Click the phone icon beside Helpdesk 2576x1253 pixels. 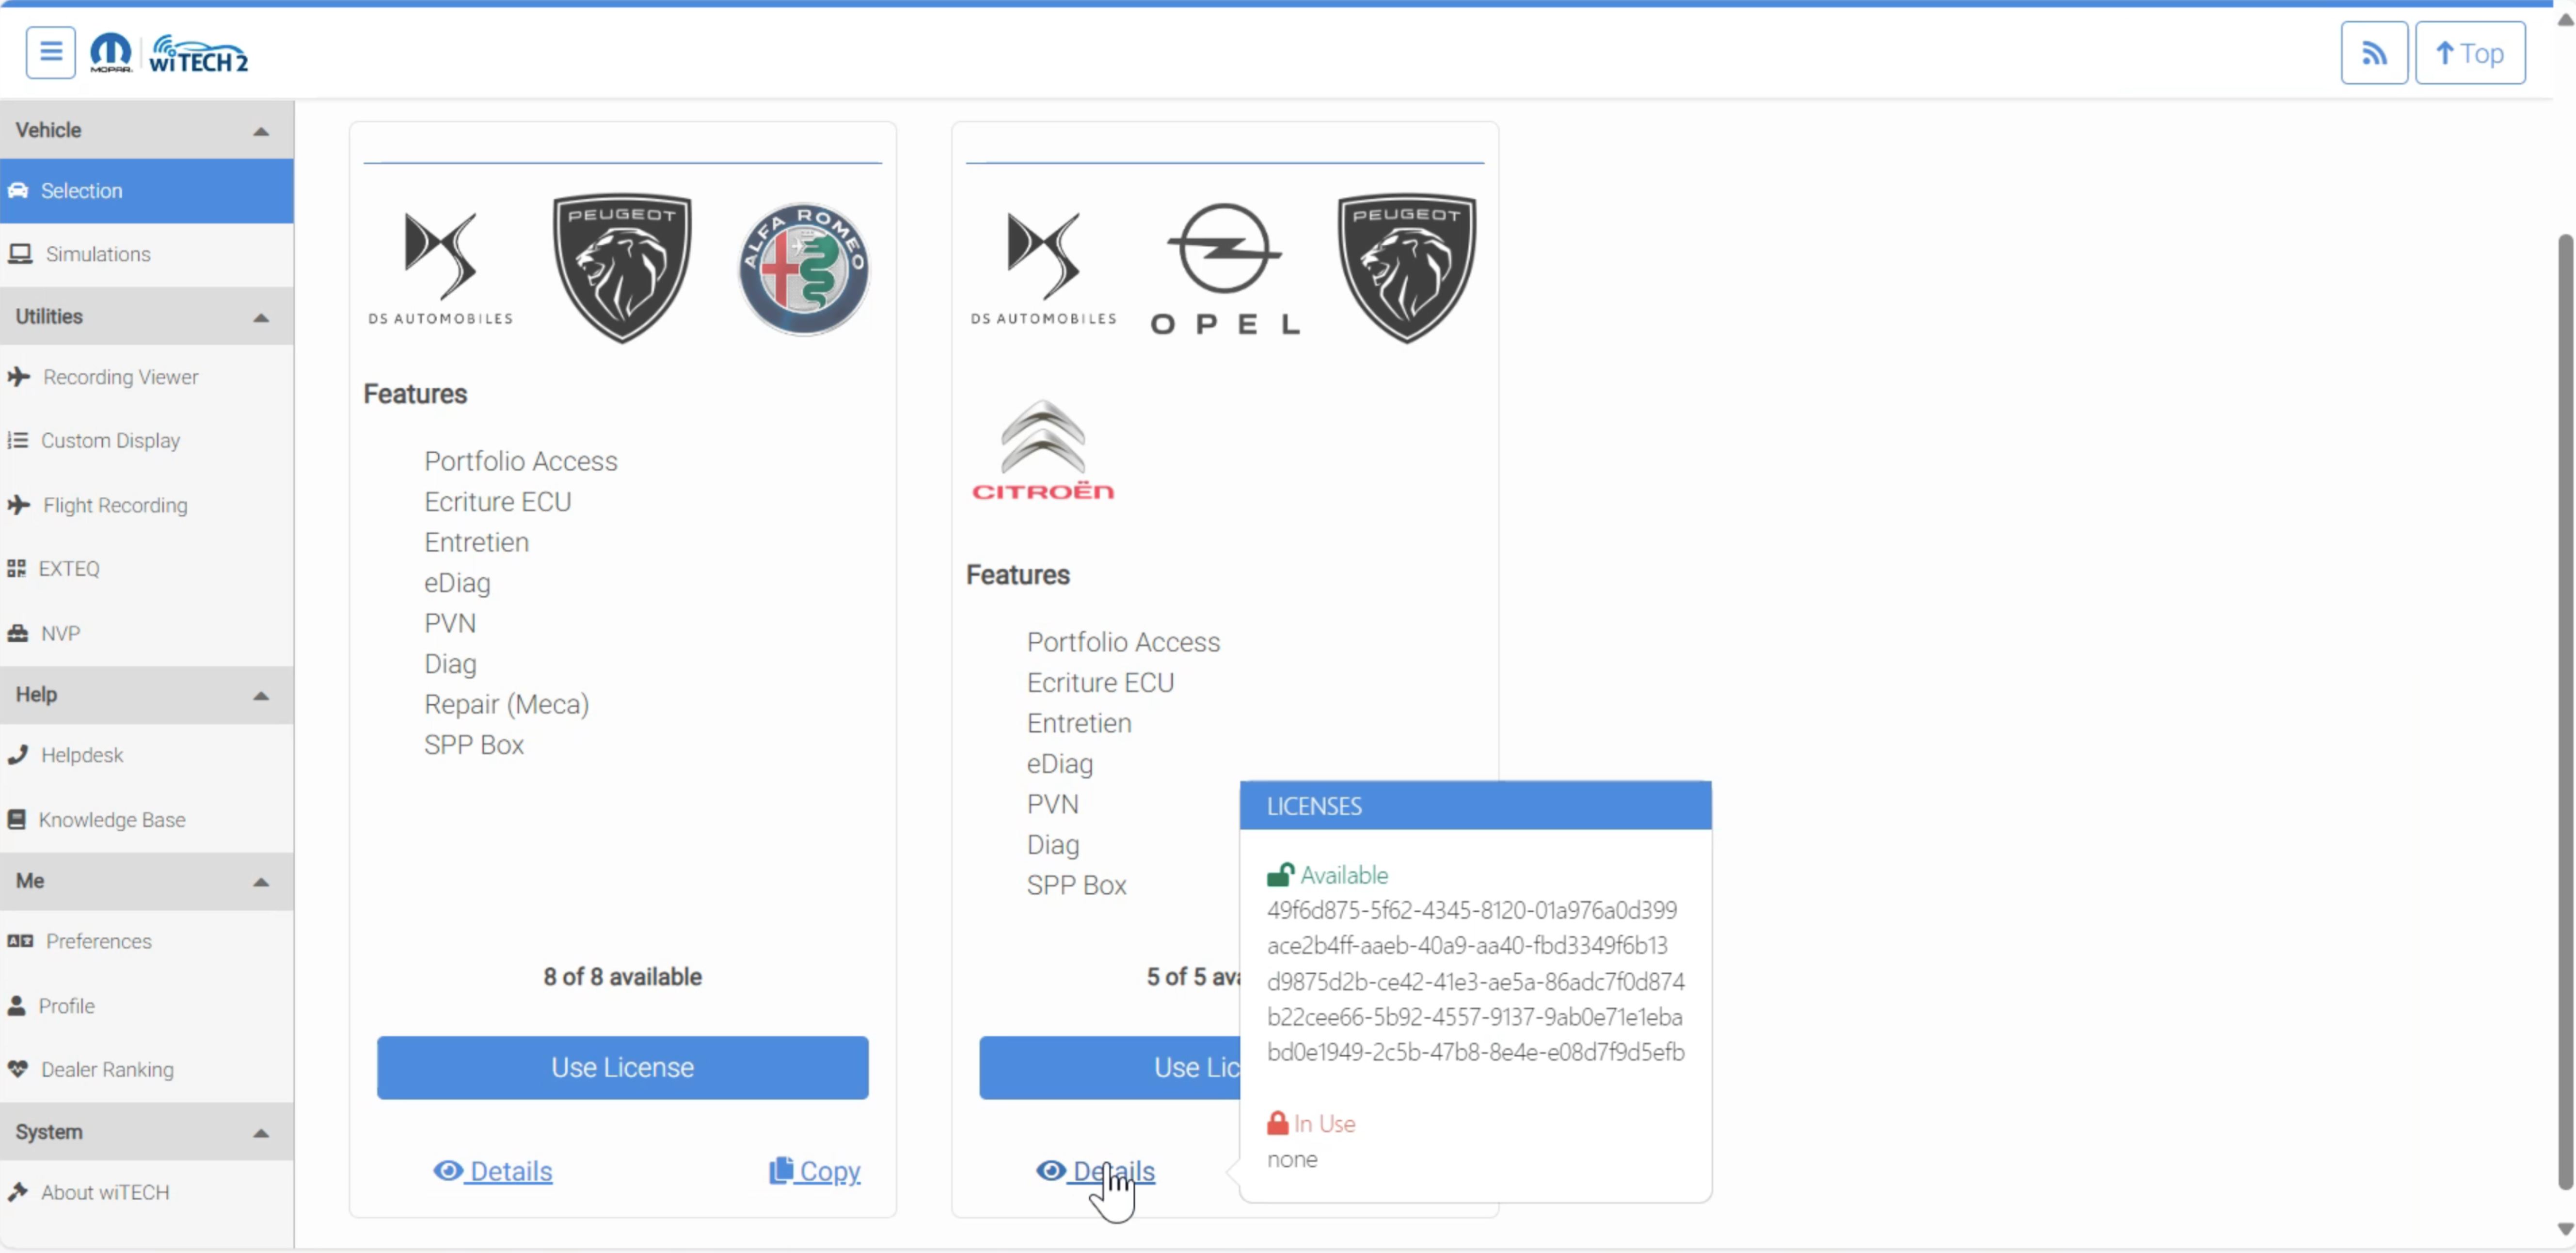coord(17,755)
